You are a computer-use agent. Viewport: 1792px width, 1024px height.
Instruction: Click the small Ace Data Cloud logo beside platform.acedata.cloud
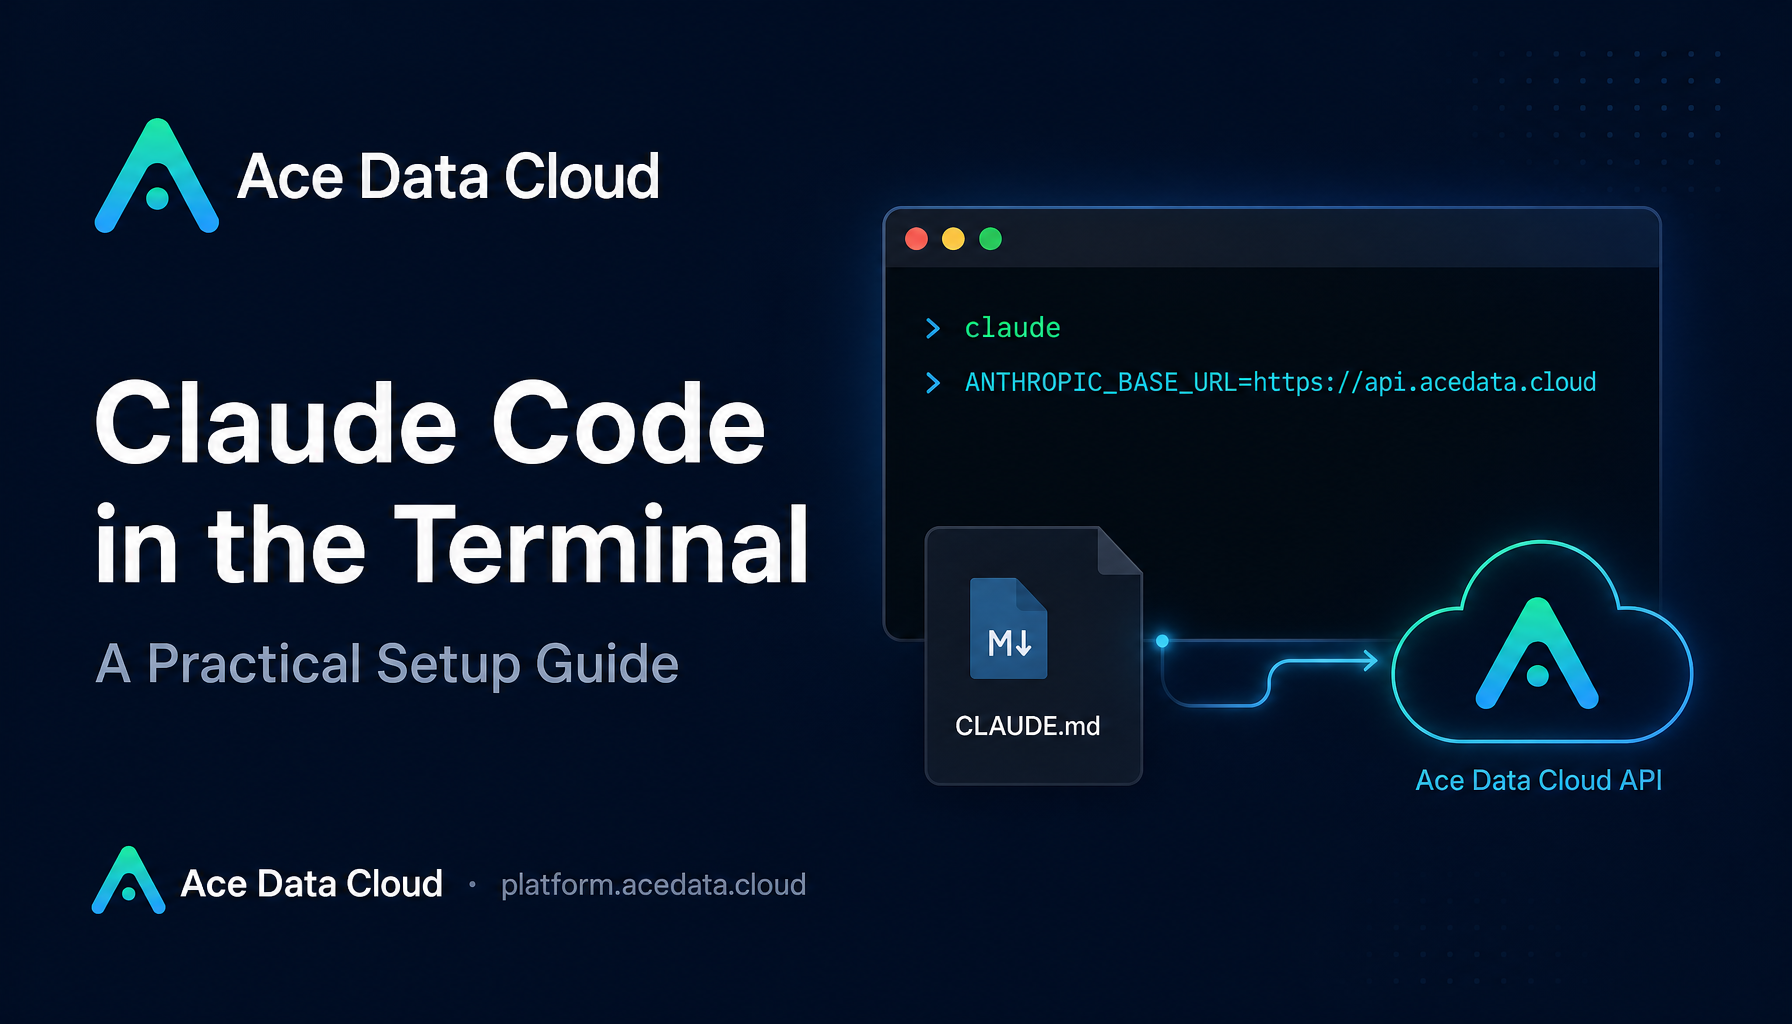128,881
